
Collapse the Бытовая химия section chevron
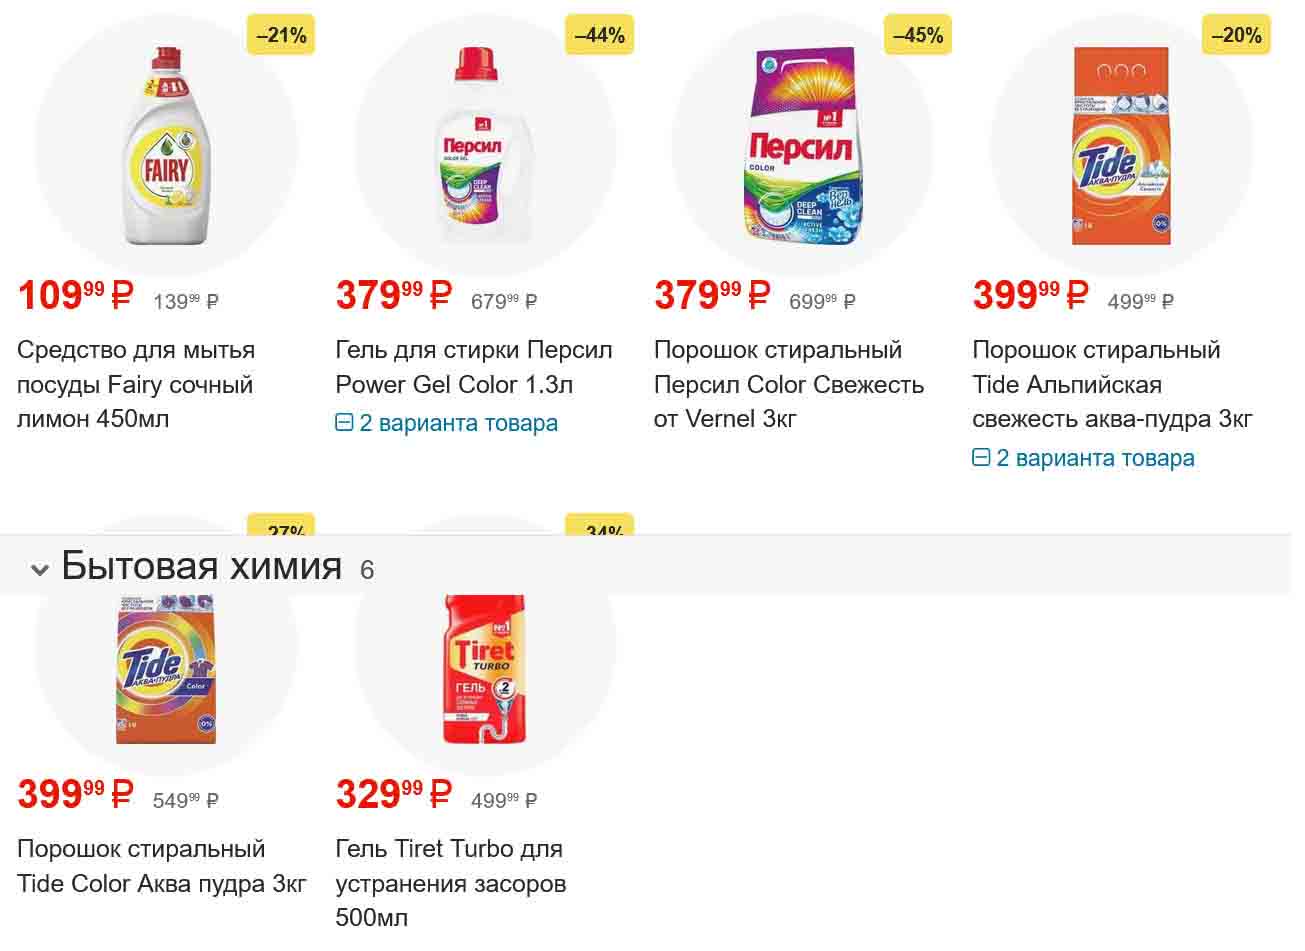coord(40,570)
